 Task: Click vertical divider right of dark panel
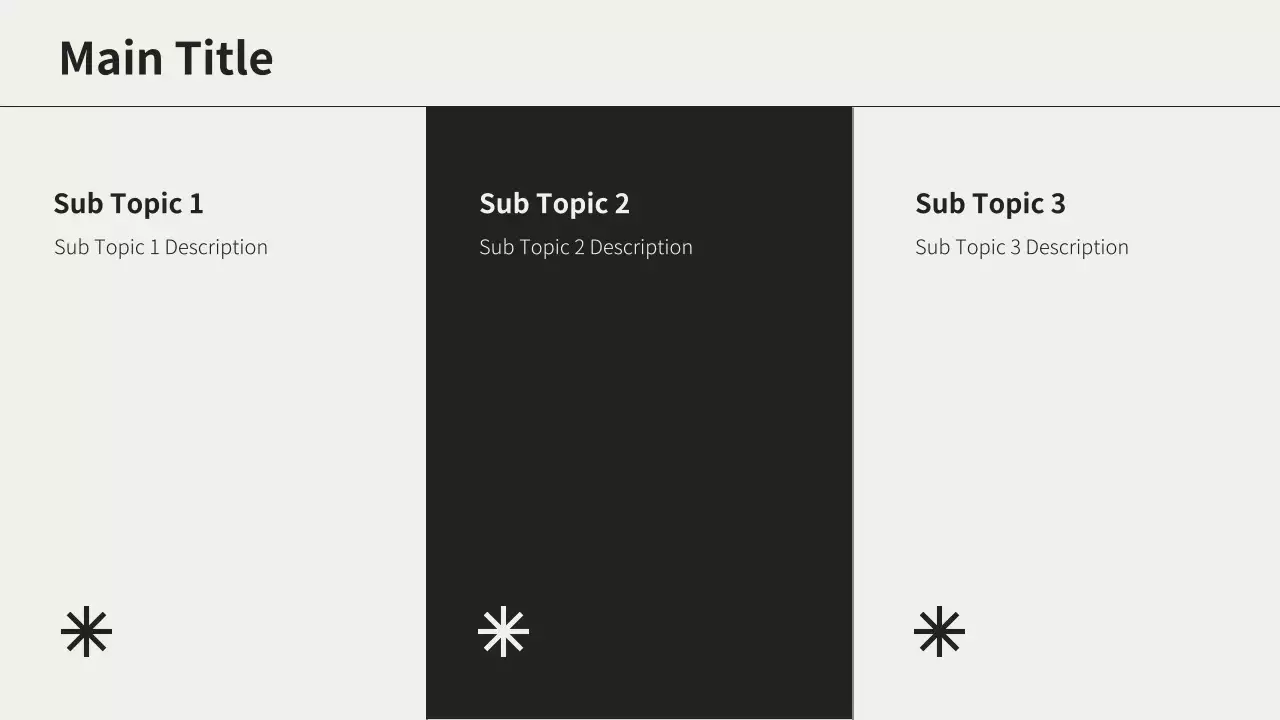(x=853, y=420)
